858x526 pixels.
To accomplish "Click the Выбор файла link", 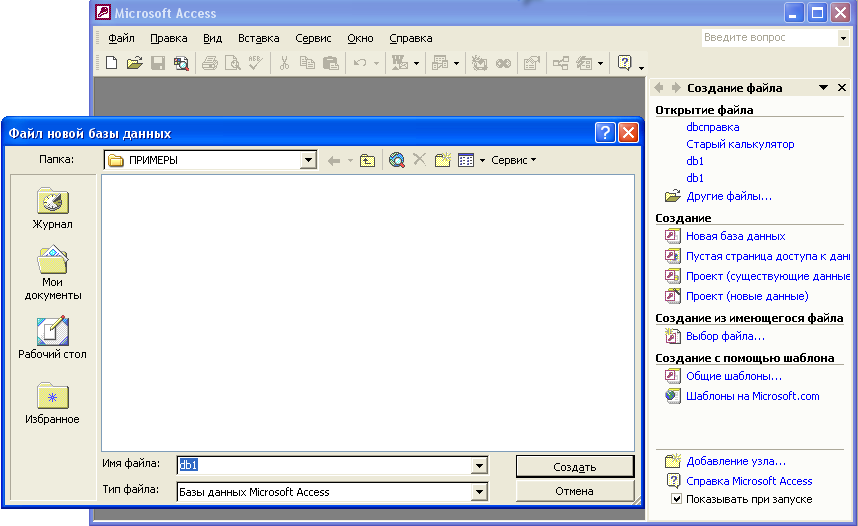I will (x=725, y=336).
